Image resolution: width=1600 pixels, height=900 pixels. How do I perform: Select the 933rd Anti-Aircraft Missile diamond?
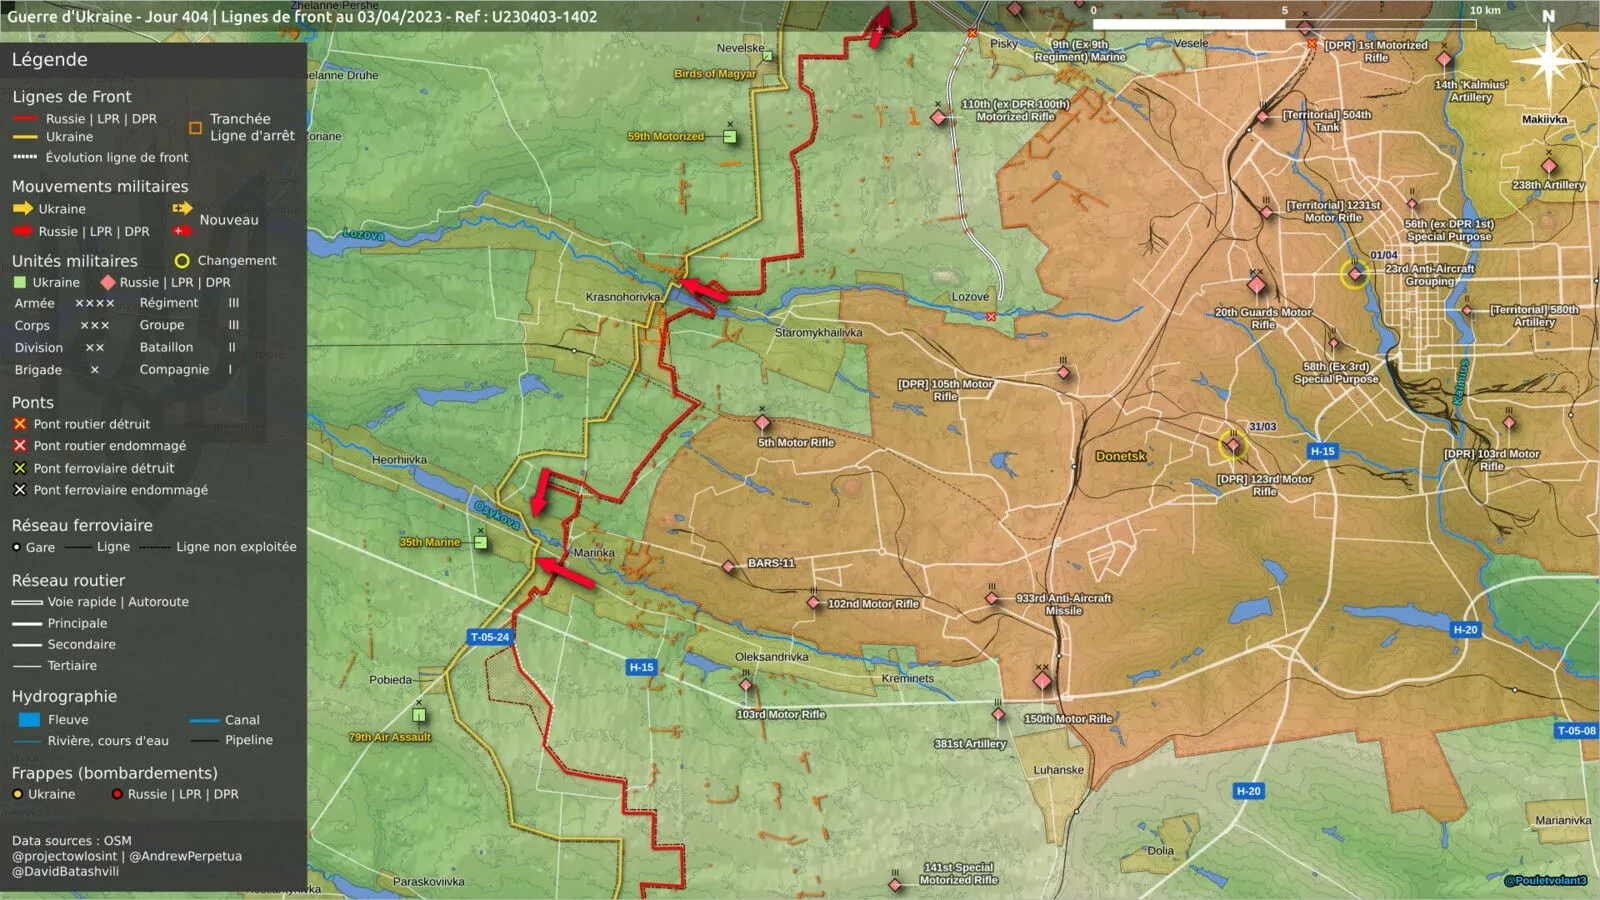992,599
